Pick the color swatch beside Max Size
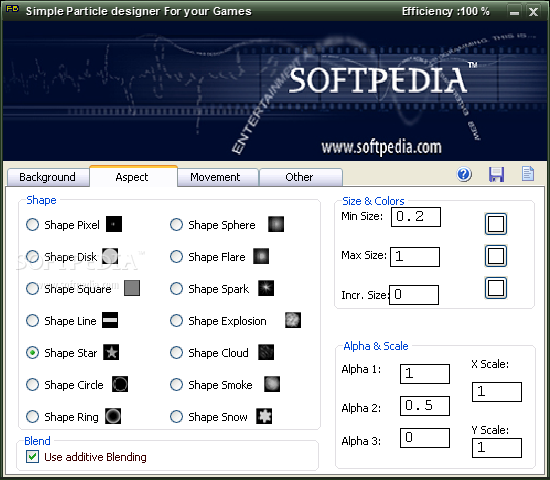Screen dimensions: 550x480 point(496,256)
